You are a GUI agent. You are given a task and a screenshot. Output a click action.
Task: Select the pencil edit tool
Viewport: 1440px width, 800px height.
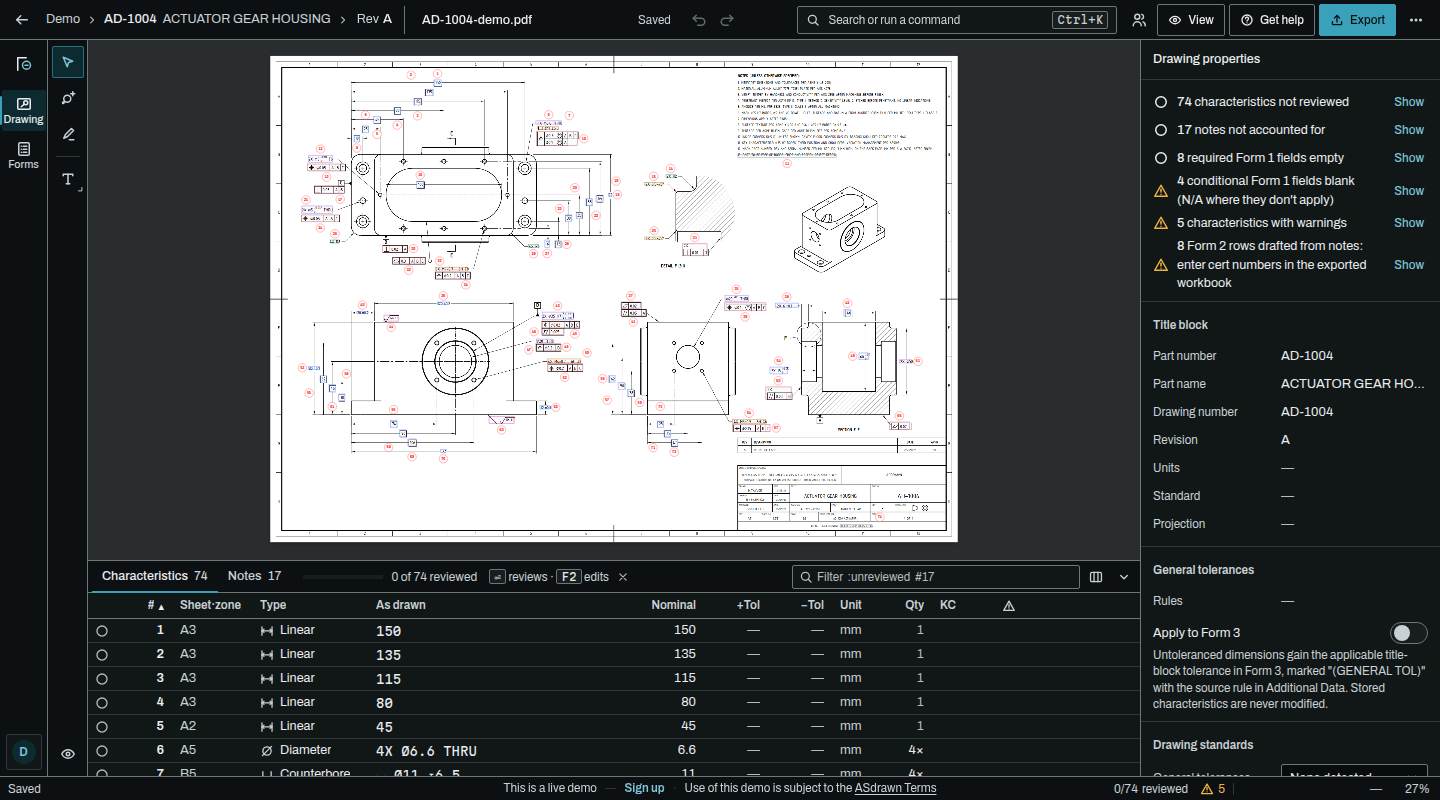pos(68,134)
